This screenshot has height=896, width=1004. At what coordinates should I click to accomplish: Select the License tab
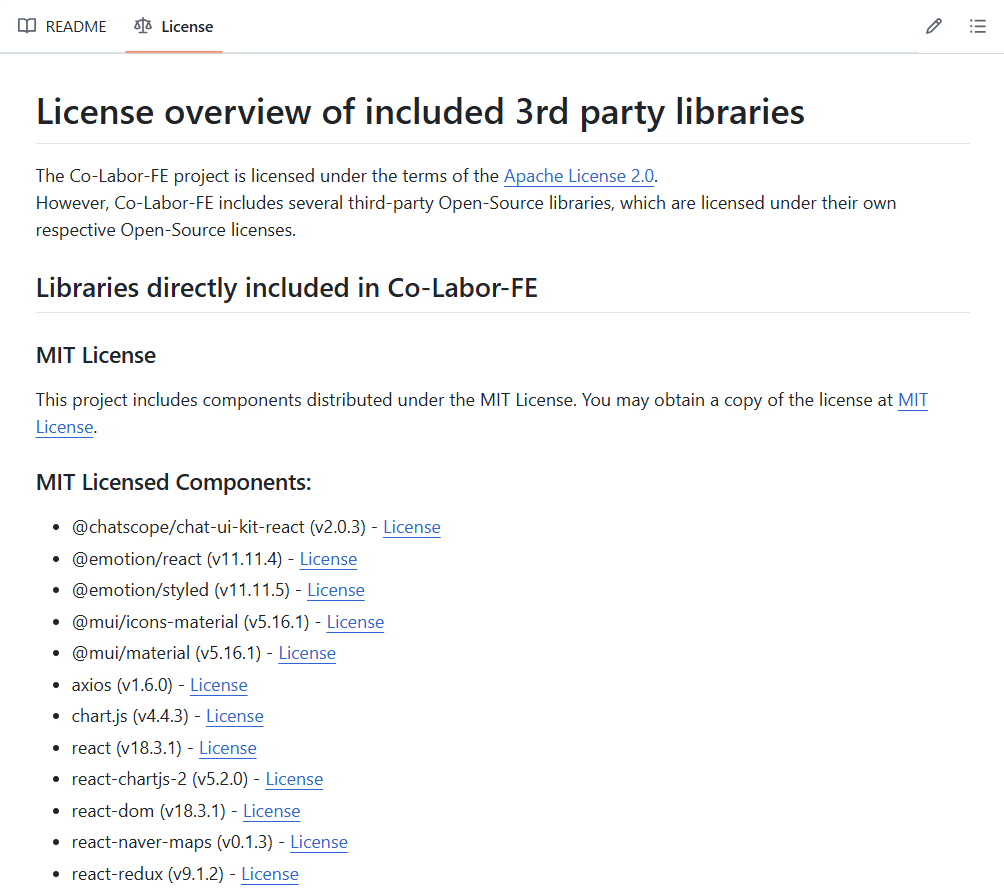[x=174, y=26]
